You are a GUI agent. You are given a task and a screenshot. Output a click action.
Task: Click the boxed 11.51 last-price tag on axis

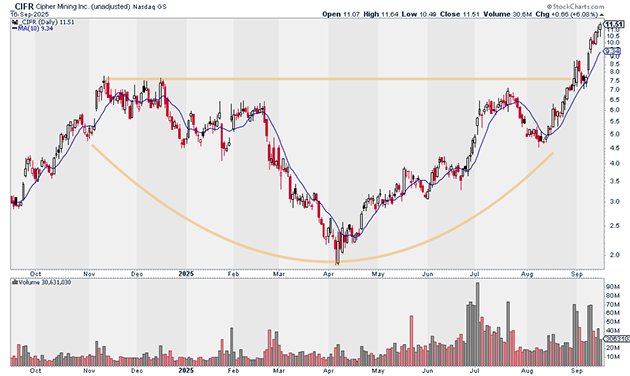[x=613, y=24]
